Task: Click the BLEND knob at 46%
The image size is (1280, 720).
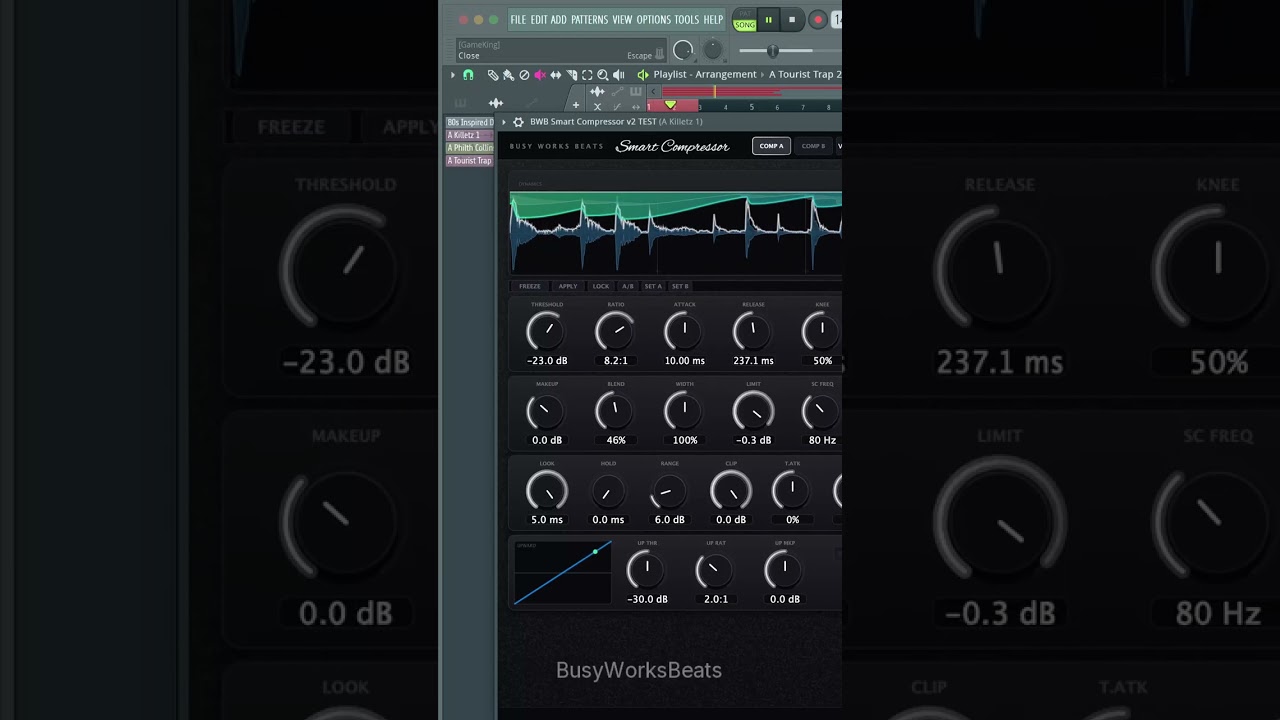Action: tap(615, 410)
